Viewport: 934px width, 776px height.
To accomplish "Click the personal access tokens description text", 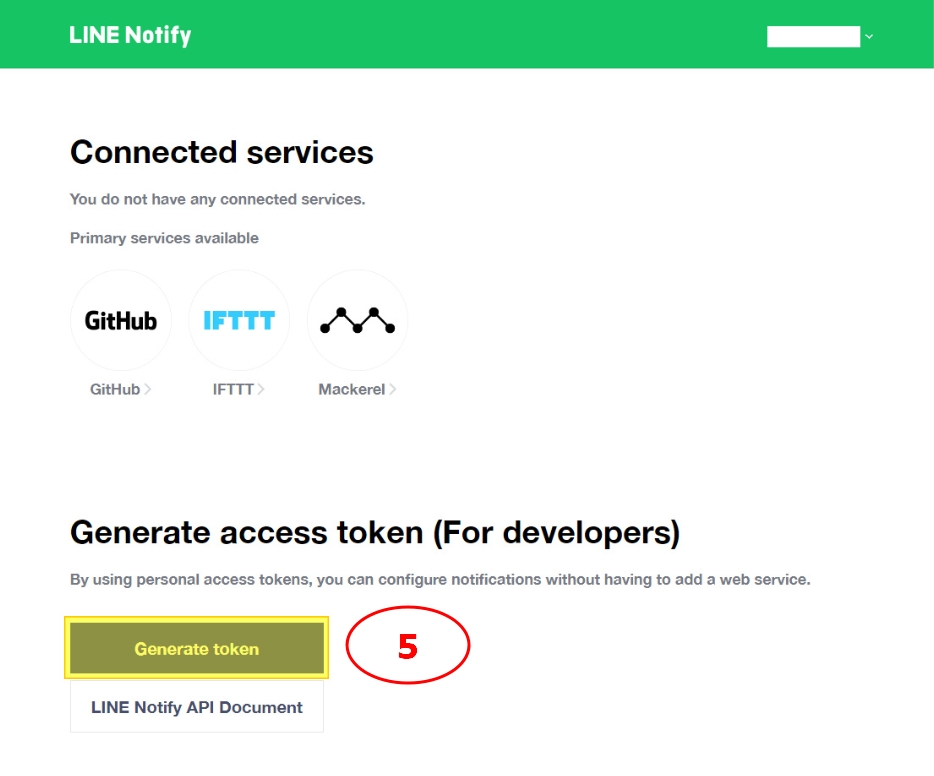I will click(440, 579).
